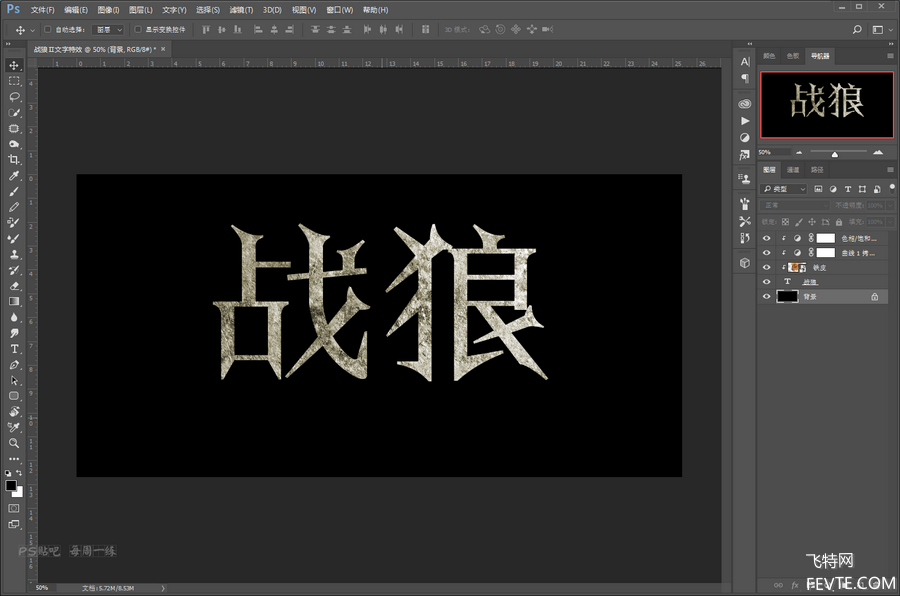Filter layers by type layers icon
This screenshot has width=900, height=596.
click(847, 189)
